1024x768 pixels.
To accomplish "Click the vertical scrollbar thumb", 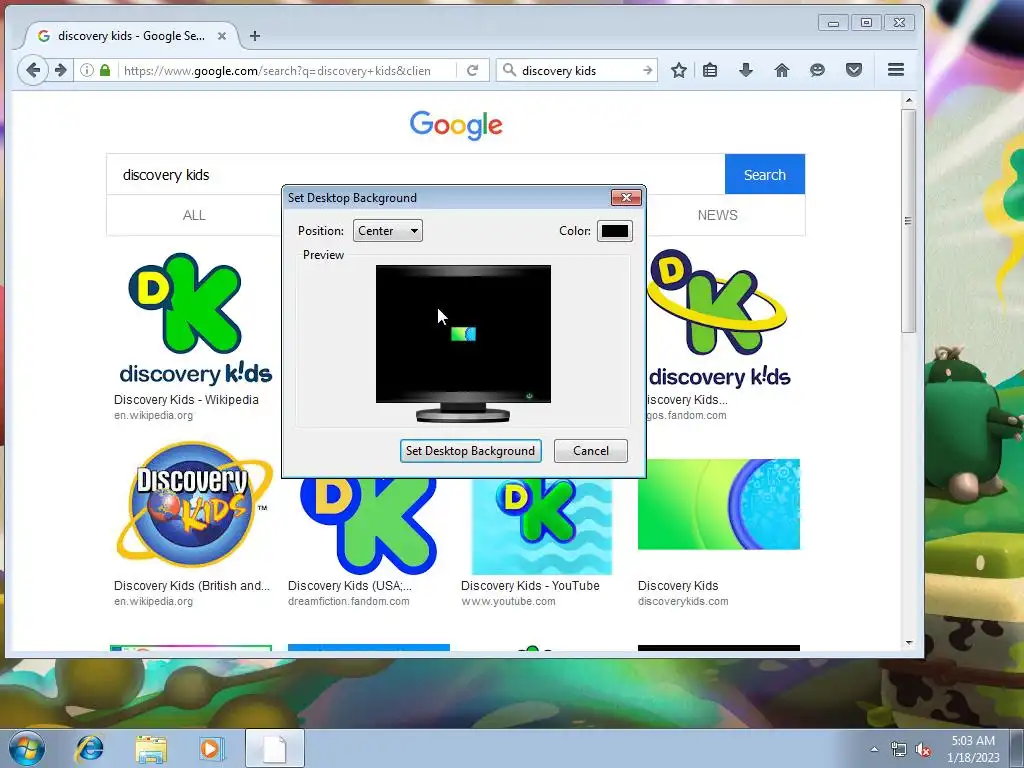I will [x=908, y=221].
